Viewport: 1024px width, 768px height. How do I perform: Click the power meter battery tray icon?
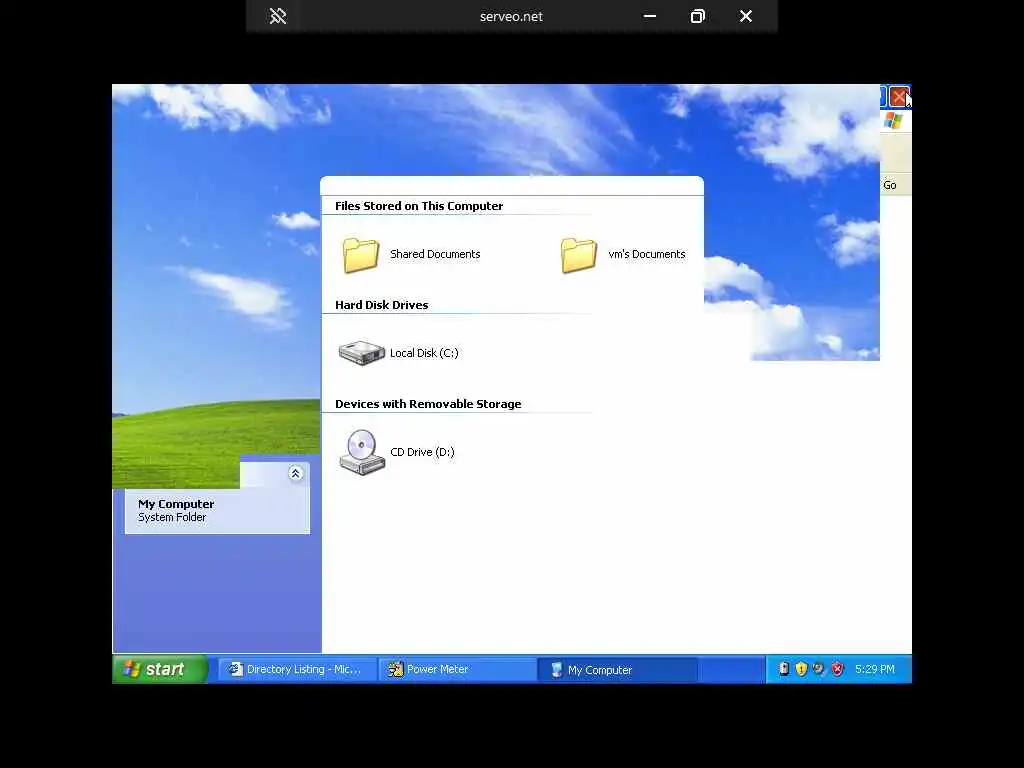tap(784, 669)
